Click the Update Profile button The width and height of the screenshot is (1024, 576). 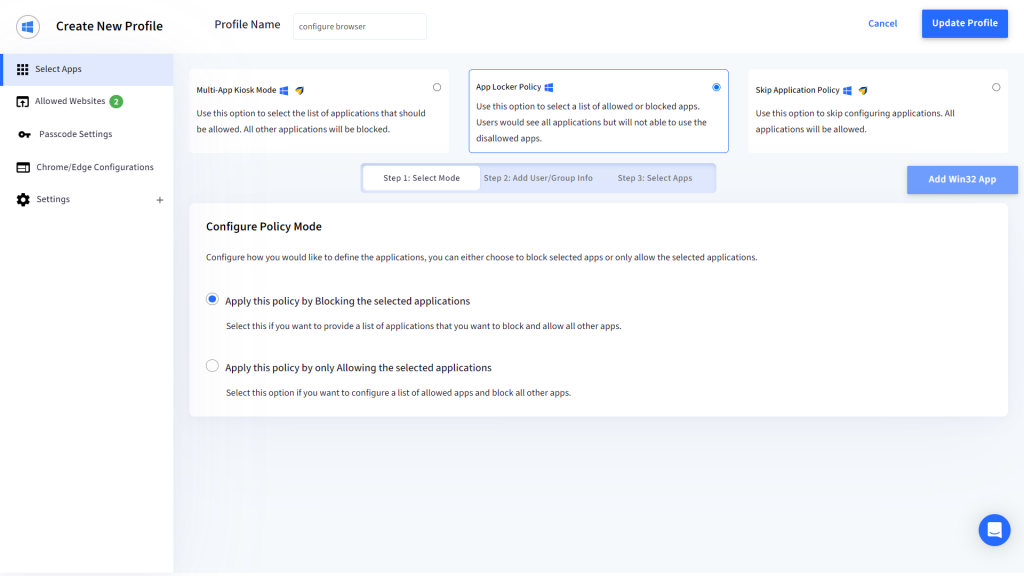pyautogui.click(x=964, y=23)
